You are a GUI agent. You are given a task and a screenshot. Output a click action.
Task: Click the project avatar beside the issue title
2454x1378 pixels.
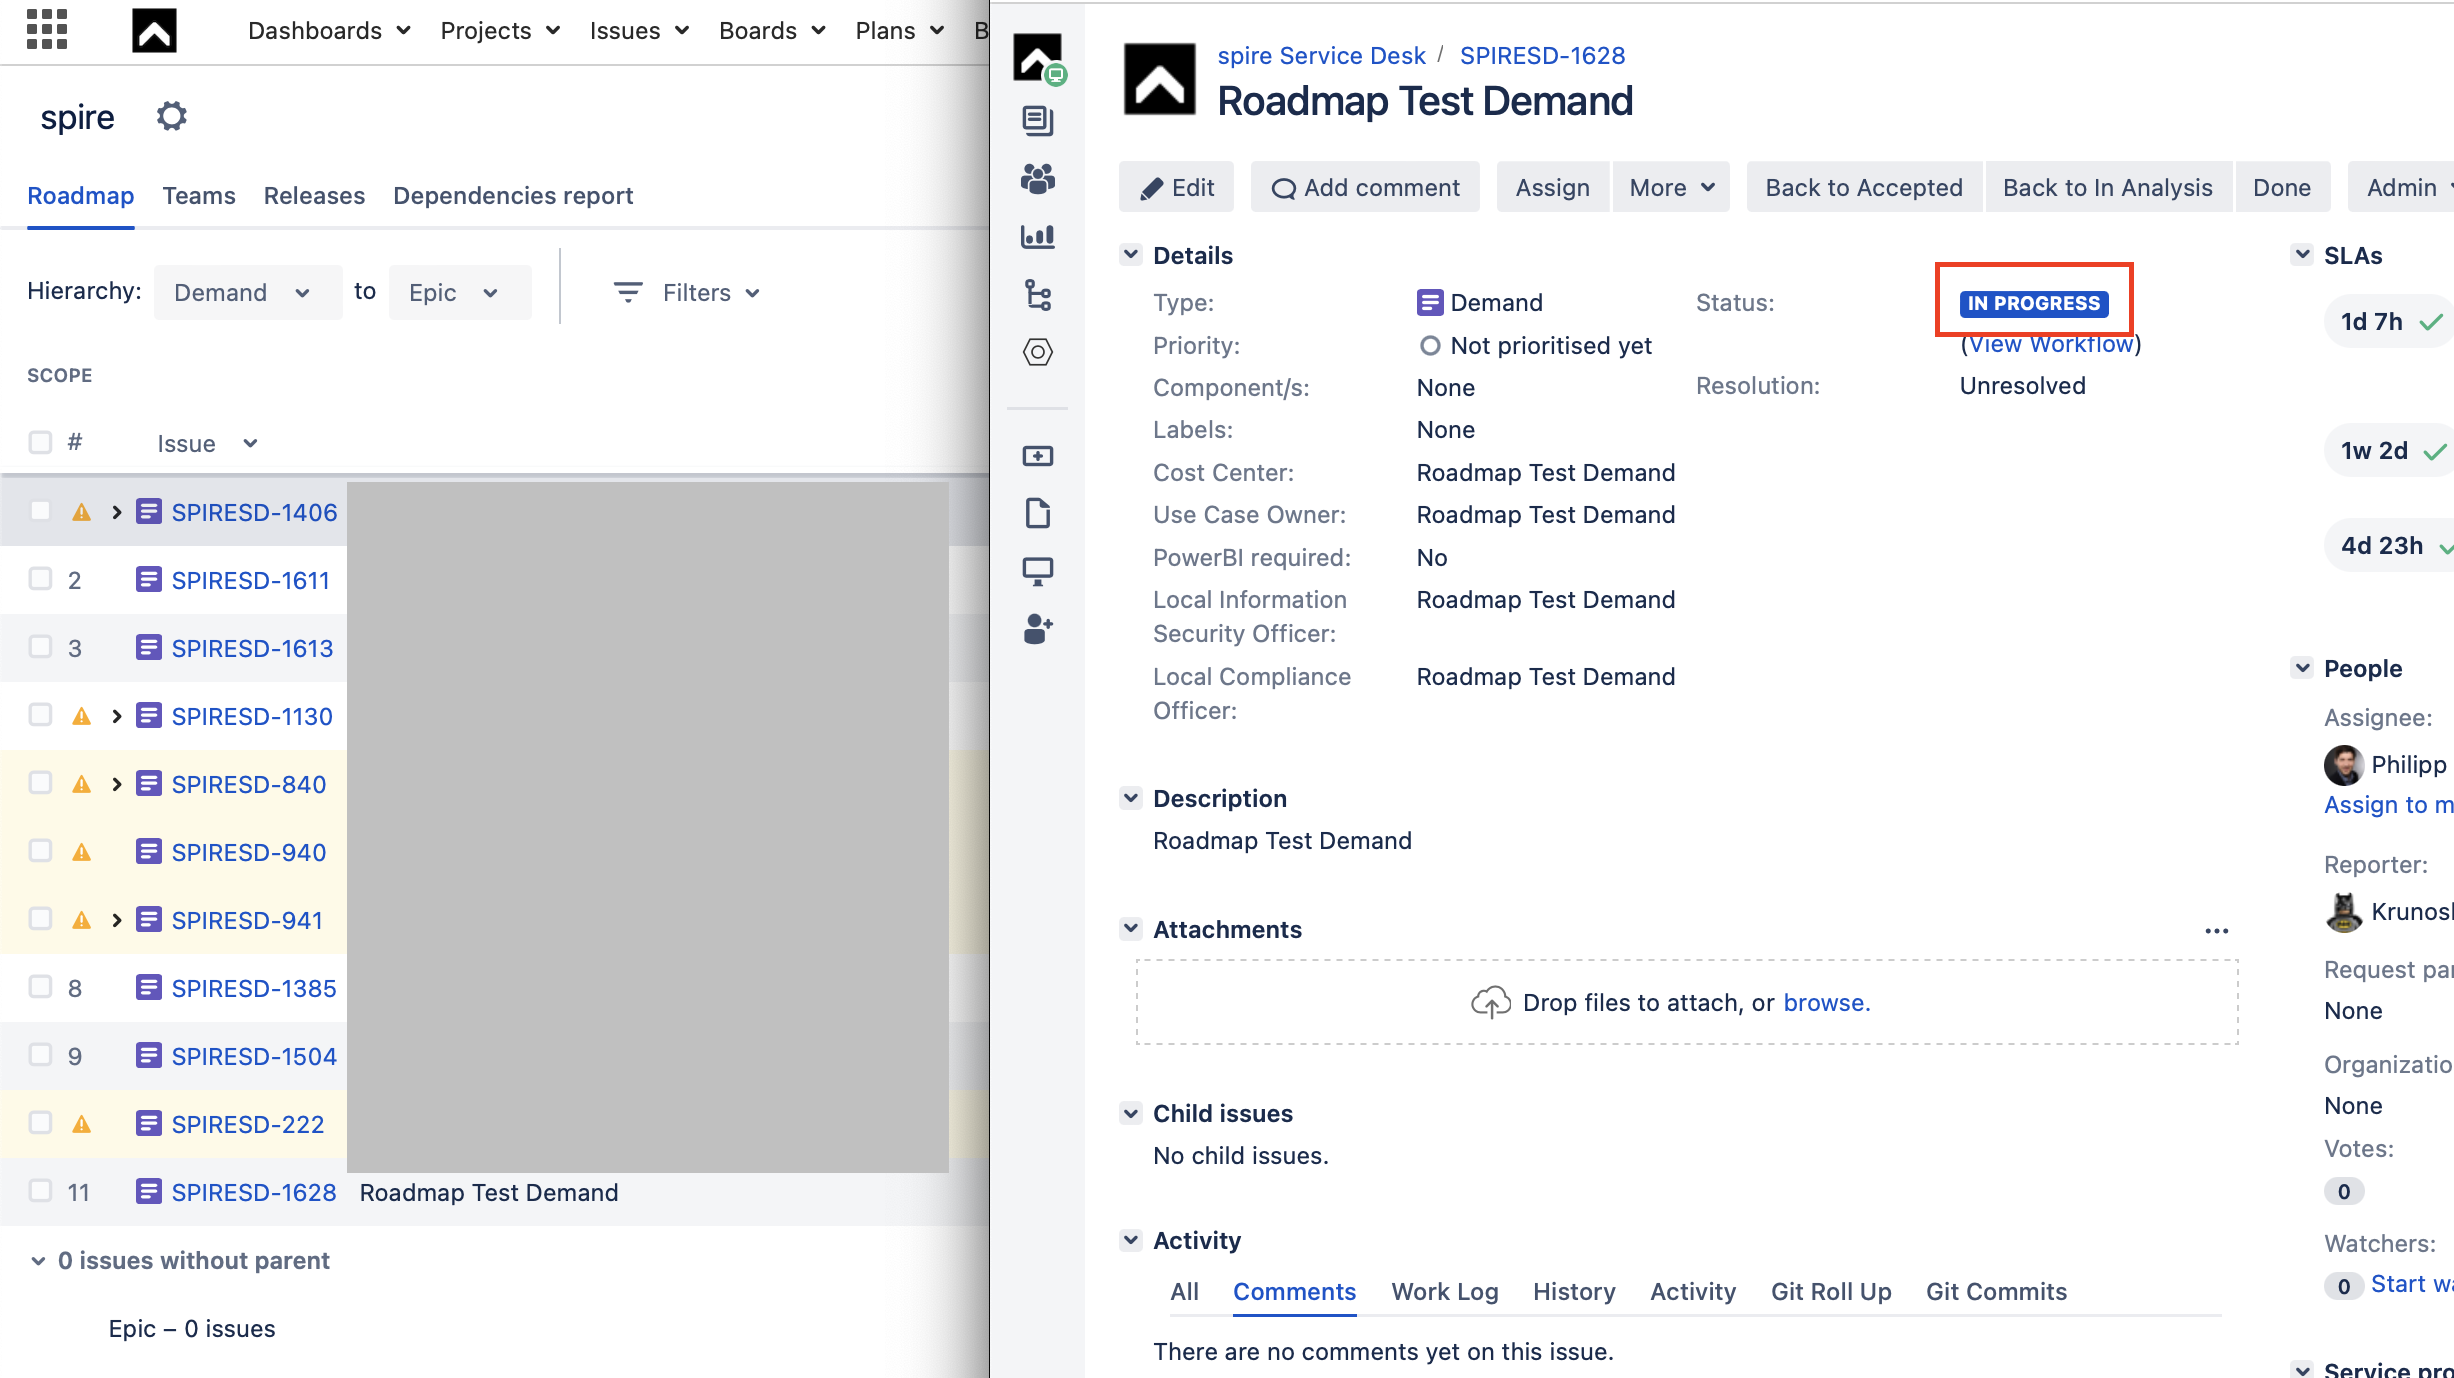(x=1160, y=79)
